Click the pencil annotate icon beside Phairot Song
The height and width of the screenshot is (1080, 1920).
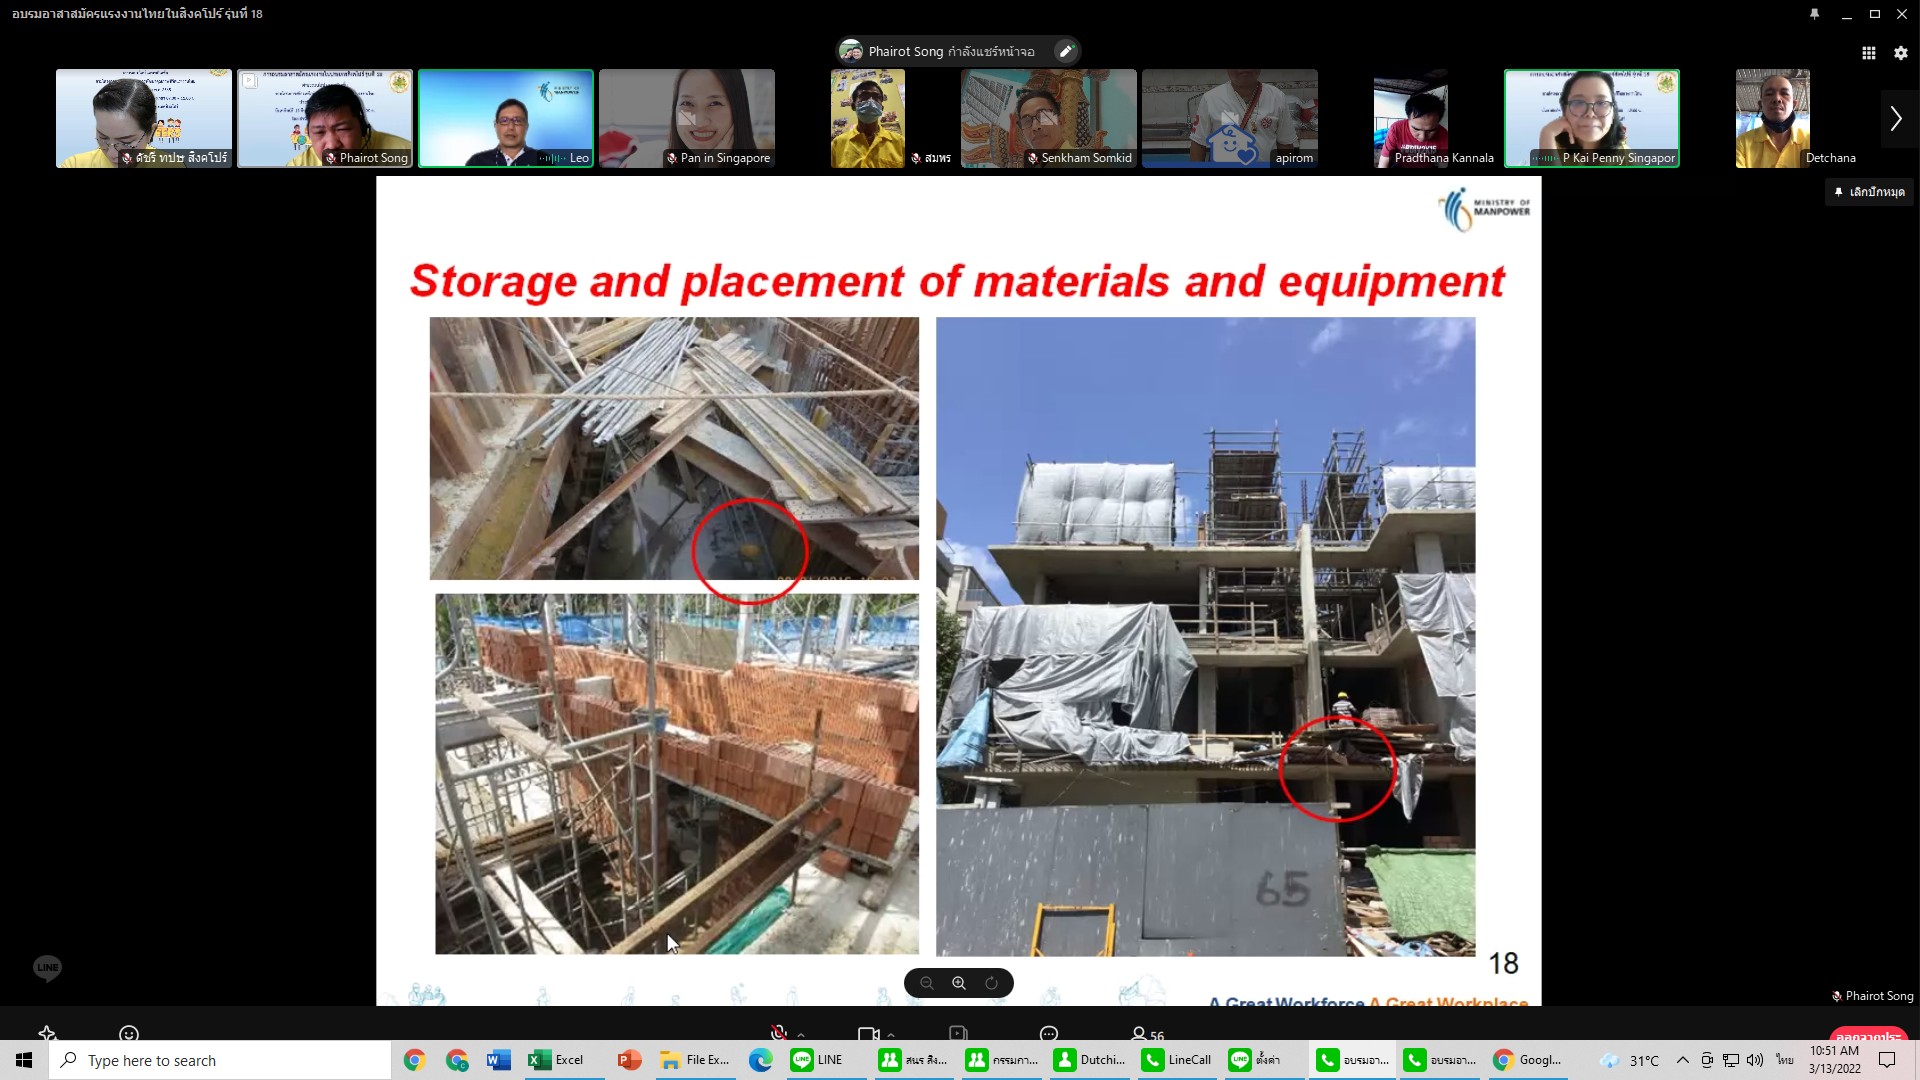1066,51
